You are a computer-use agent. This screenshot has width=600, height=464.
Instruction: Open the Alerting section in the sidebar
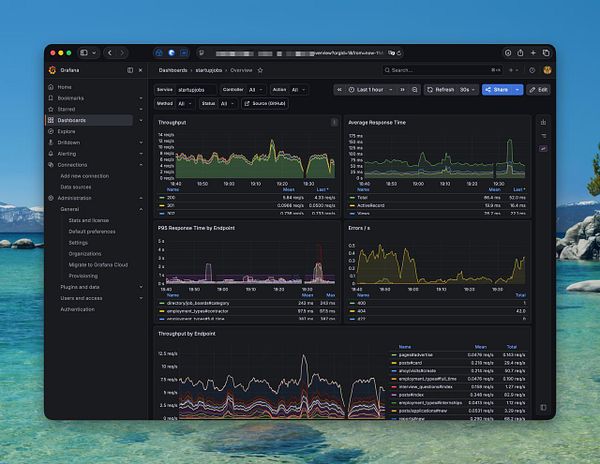coord(67,153)
